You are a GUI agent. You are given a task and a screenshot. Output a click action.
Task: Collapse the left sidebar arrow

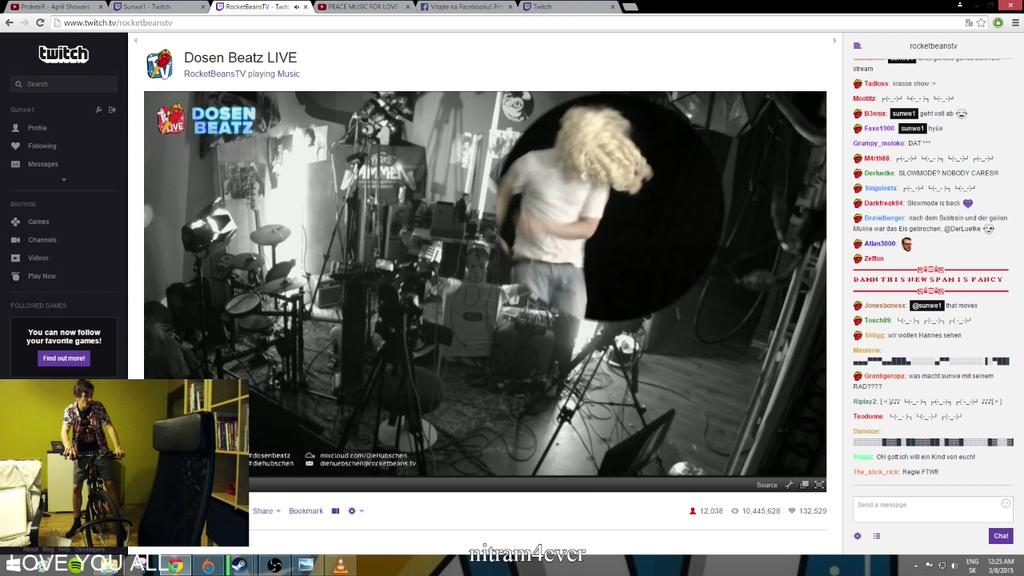click(136, 40)
